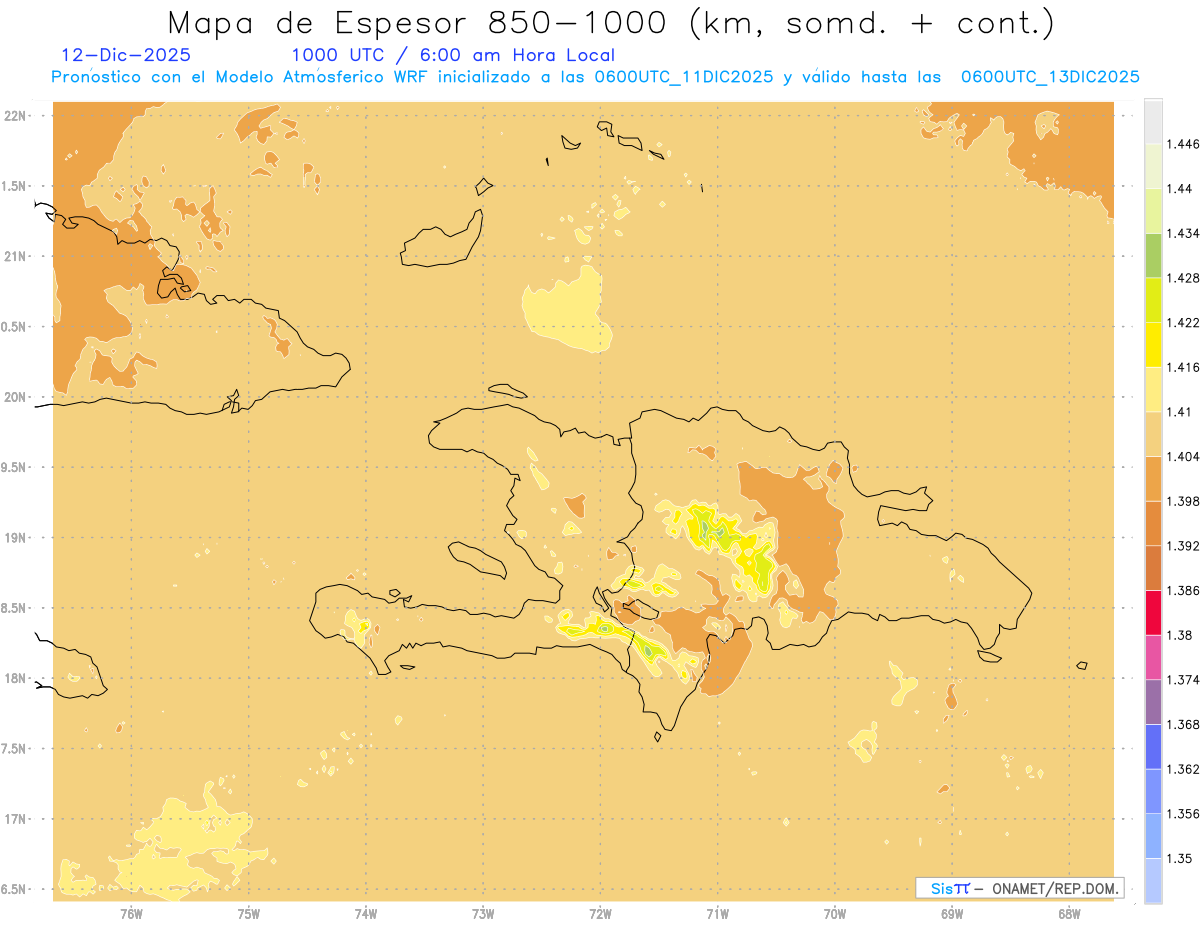Select the blue legend swatch between 1.362 and 1.368
Image resolution: width=1200 pixels, height=927 pixels.
1153,746
